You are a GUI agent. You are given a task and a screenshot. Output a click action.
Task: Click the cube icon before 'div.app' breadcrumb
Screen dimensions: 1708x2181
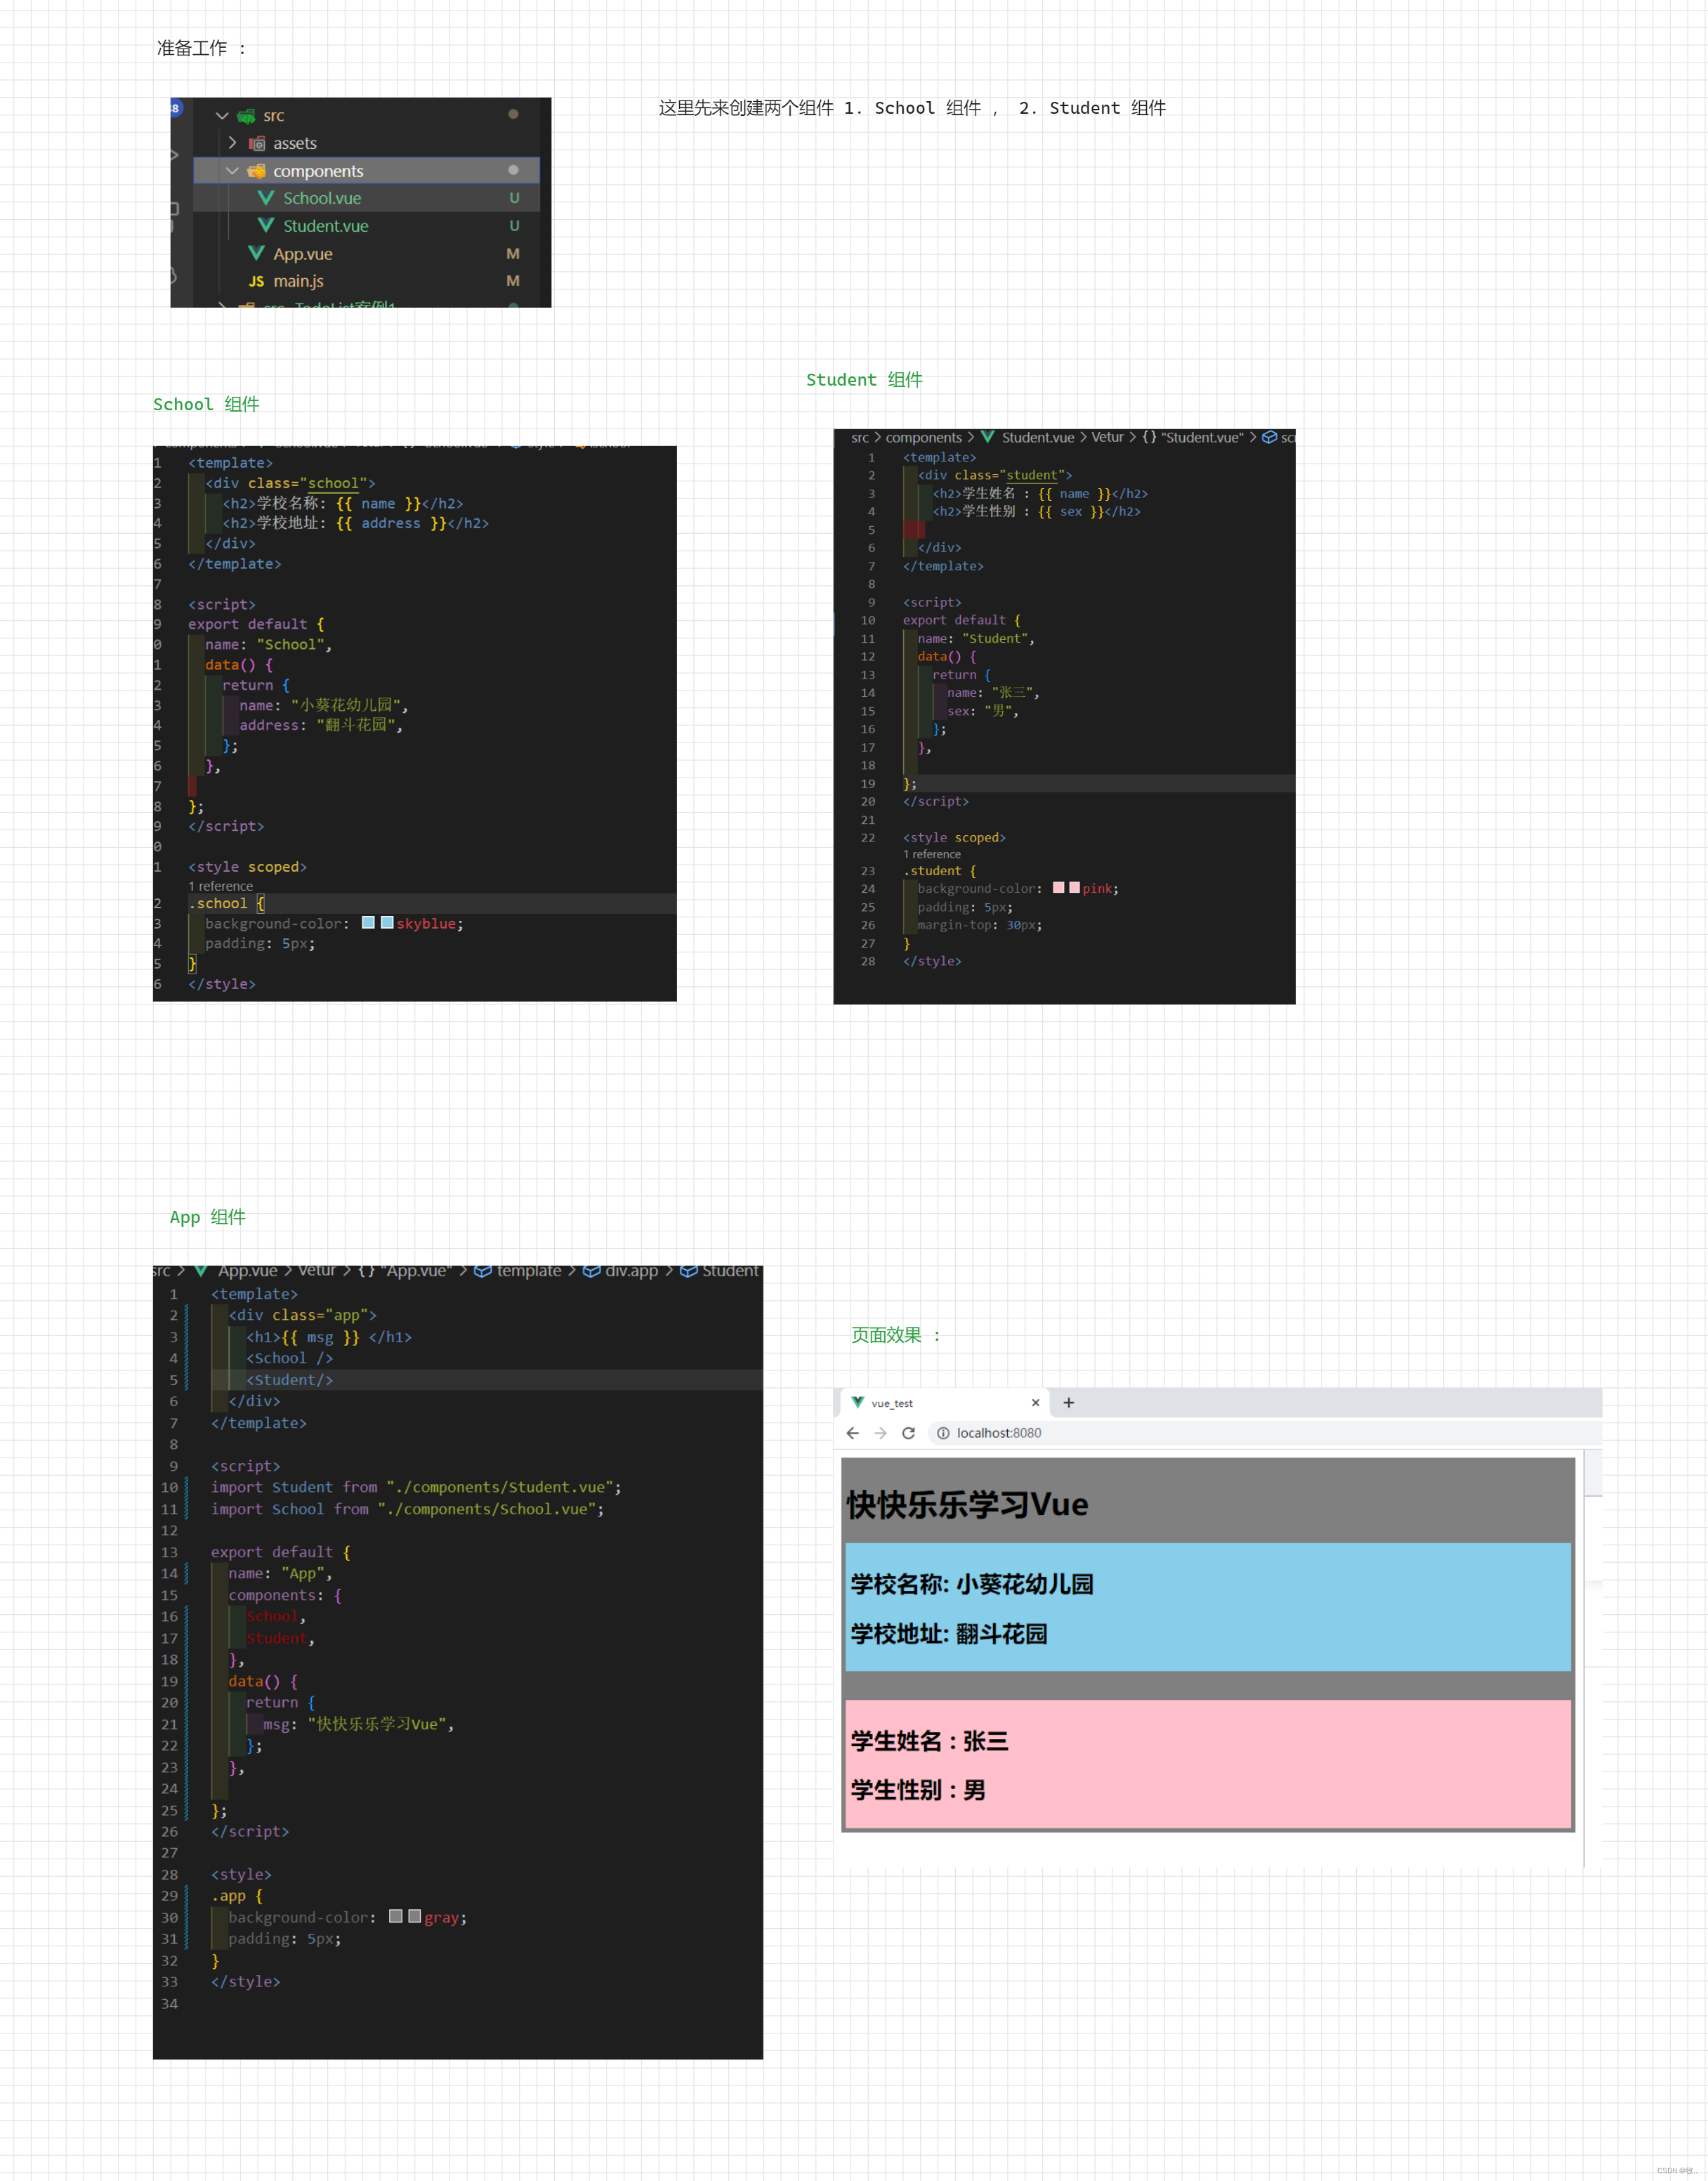(591, 1271)
